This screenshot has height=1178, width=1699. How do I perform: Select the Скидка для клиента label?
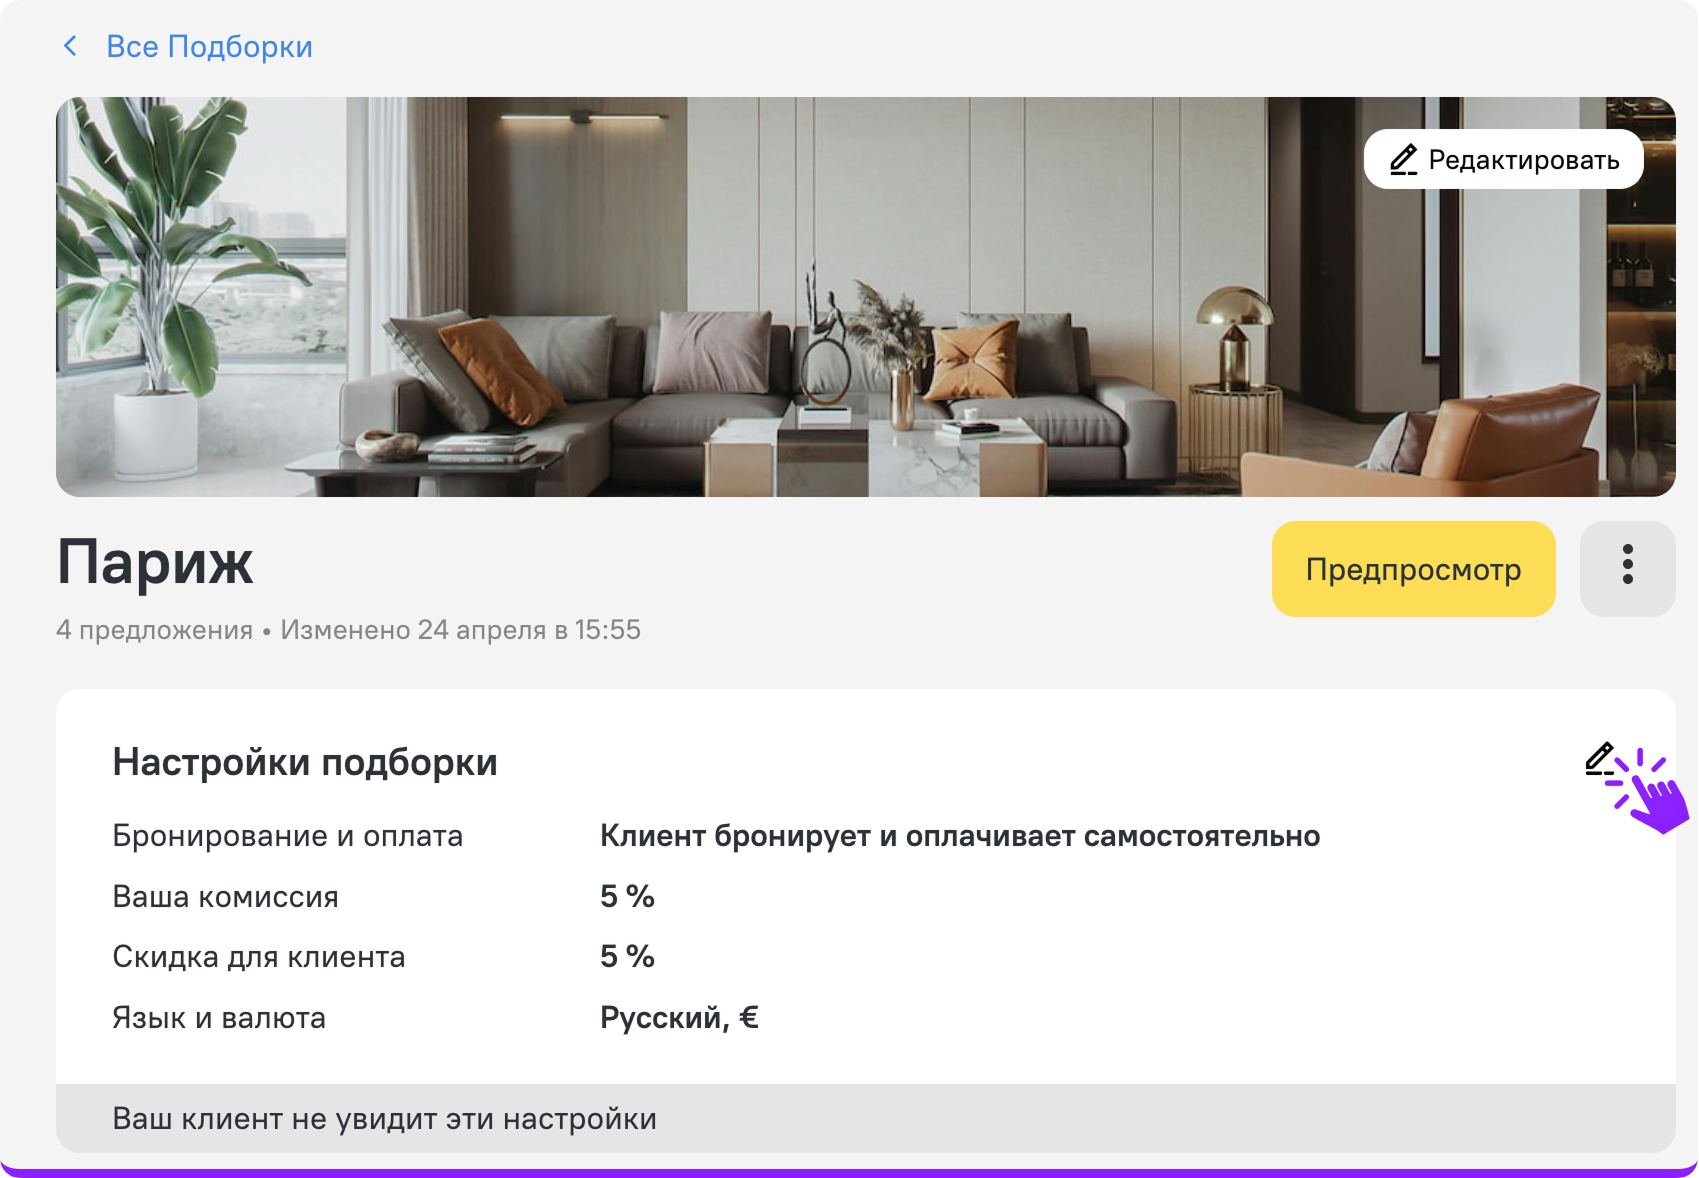pyautogui.click(x=258, y=957)
